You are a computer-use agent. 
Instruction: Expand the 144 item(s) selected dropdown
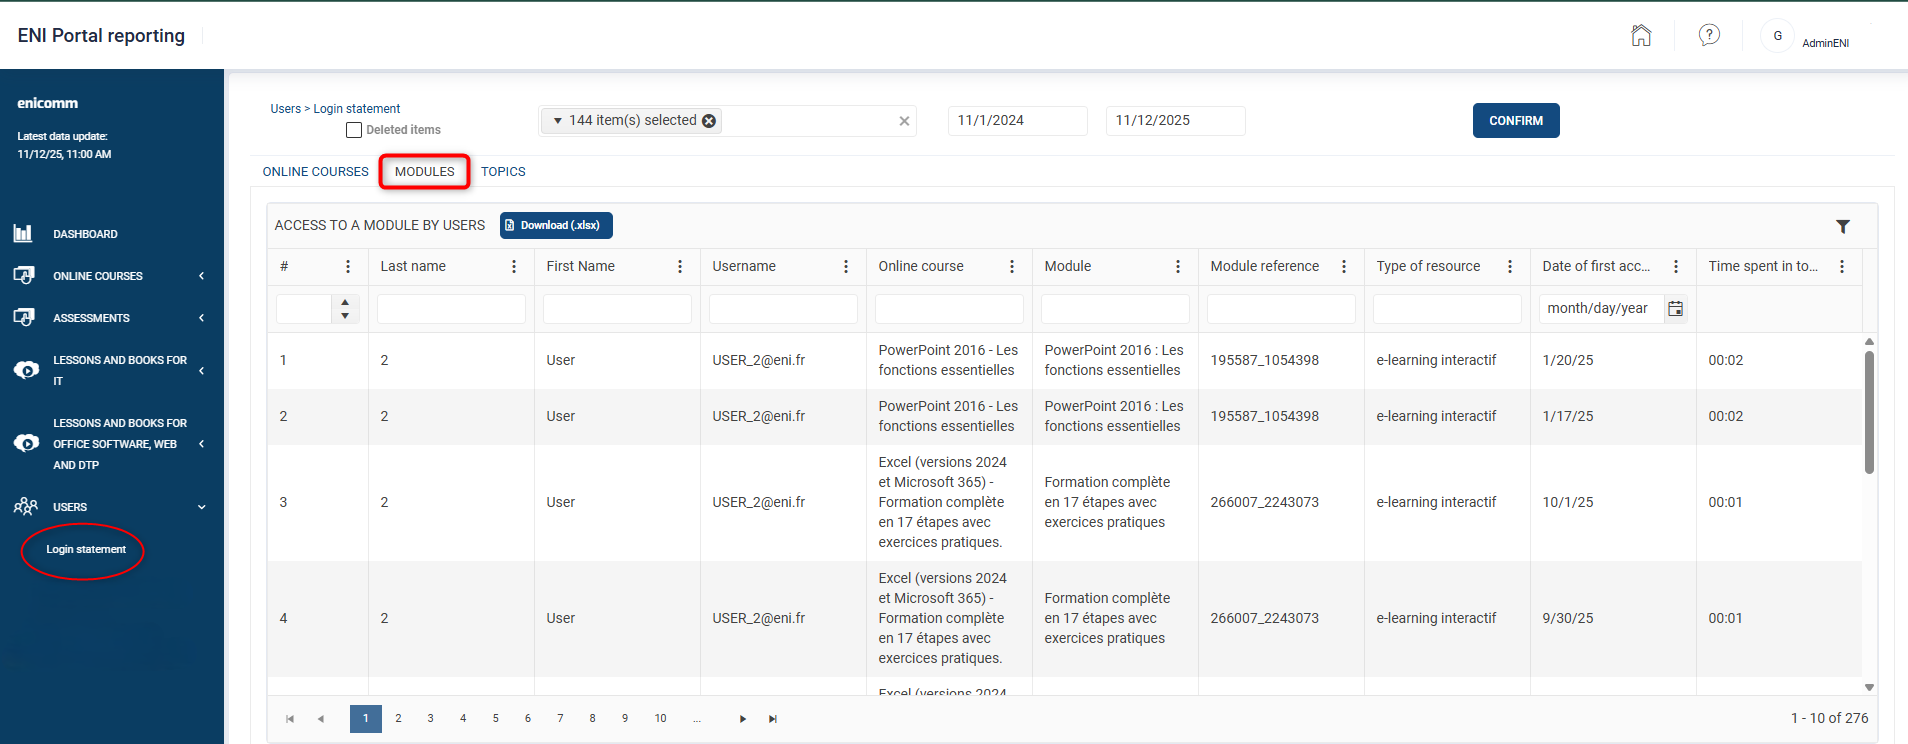tap(558, 121)
